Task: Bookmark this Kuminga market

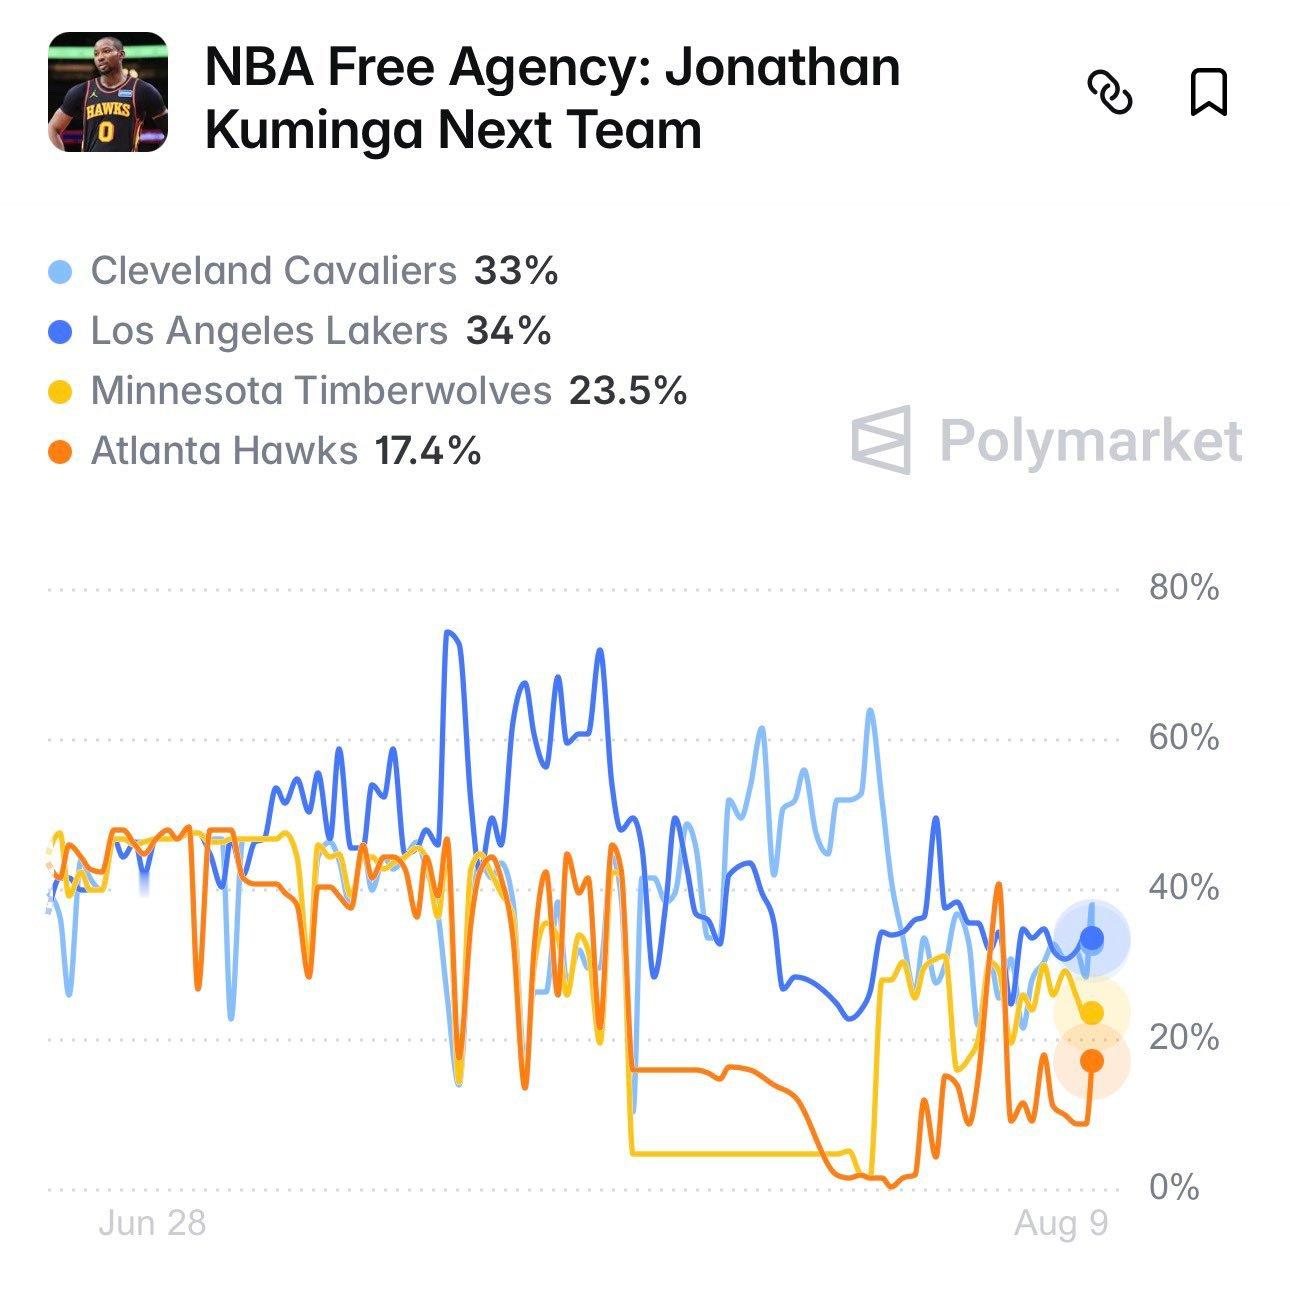Action: pos(1209,93)
